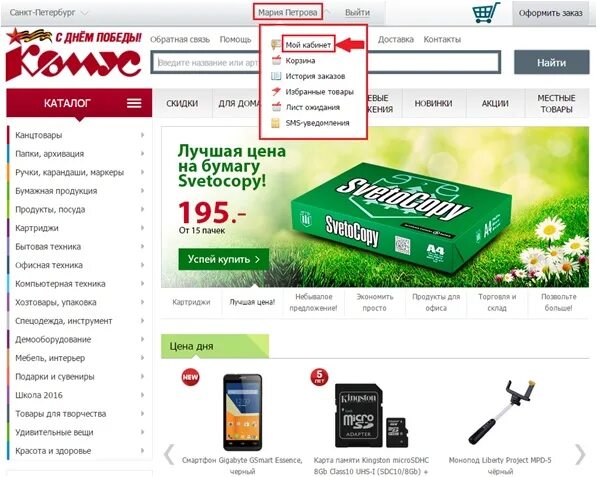Click the Выйти logout link
597x477 pixels.
[357, 13]
